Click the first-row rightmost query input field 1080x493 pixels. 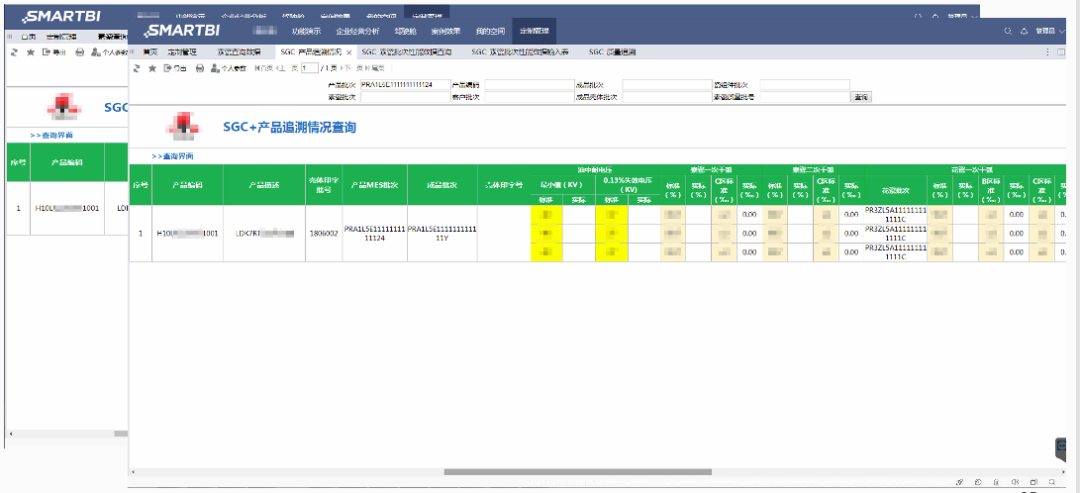[804, 85]
